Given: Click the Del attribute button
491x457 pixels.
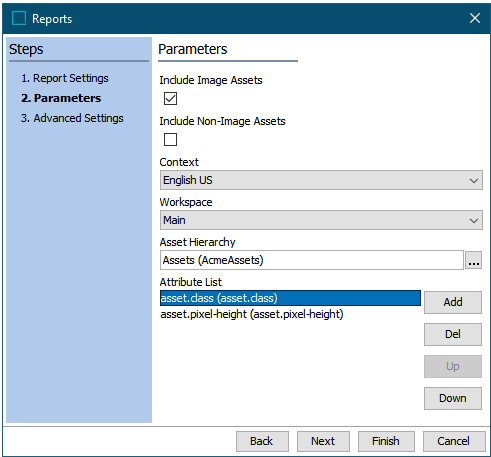Looking at the screenshot, I should (453, 334).
